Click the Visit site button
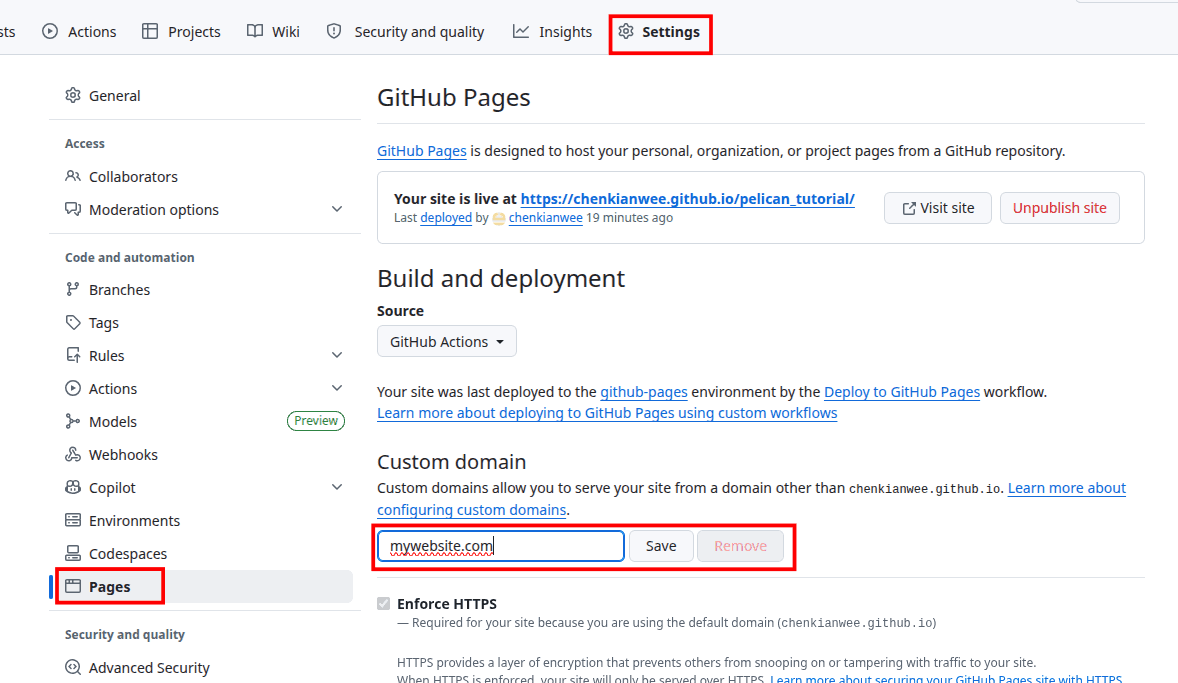Screen dimensions: 1178x683 (x=938, y=208)
